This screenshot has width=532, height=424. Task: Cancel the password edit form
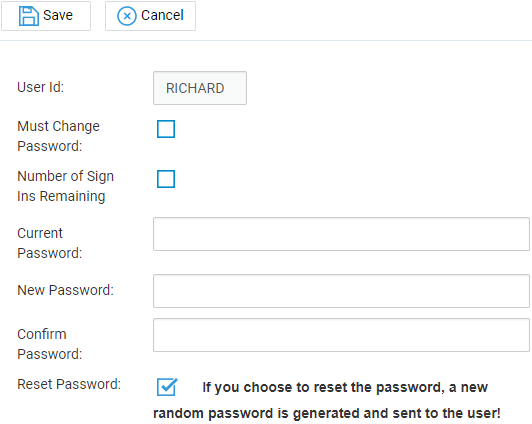150,16
